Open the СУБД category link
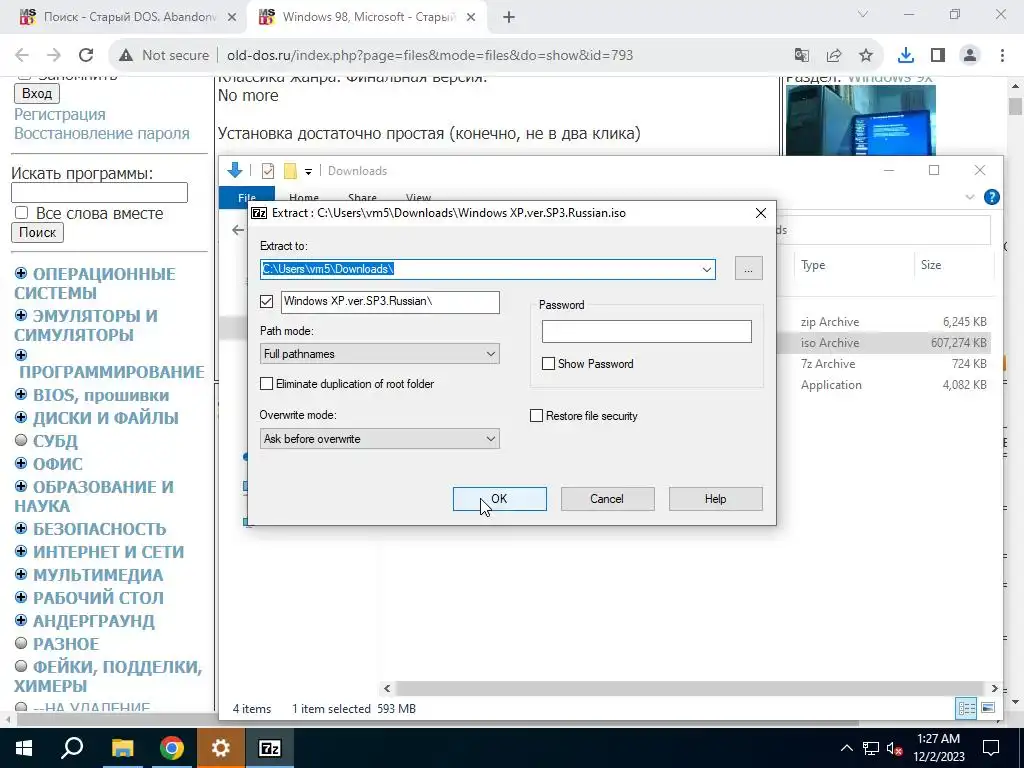Screen dimensions: 1024x768 (x=56, y=441)
